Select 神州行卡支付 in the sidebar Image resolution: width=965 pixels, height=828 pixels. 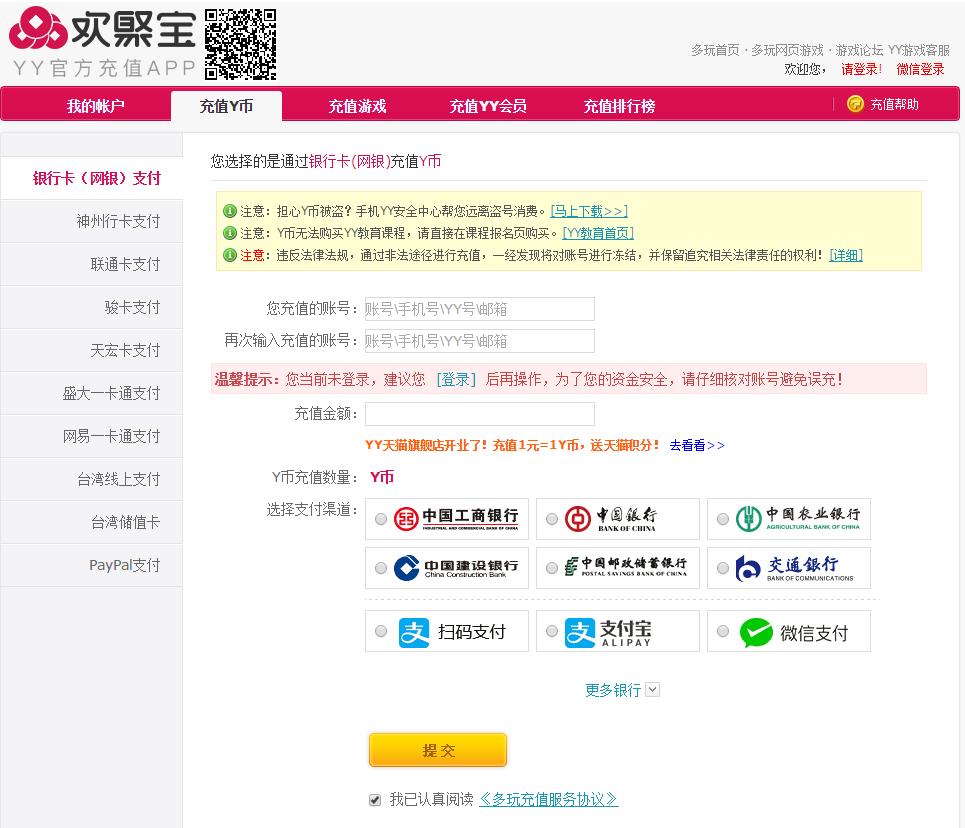(92, 221)
